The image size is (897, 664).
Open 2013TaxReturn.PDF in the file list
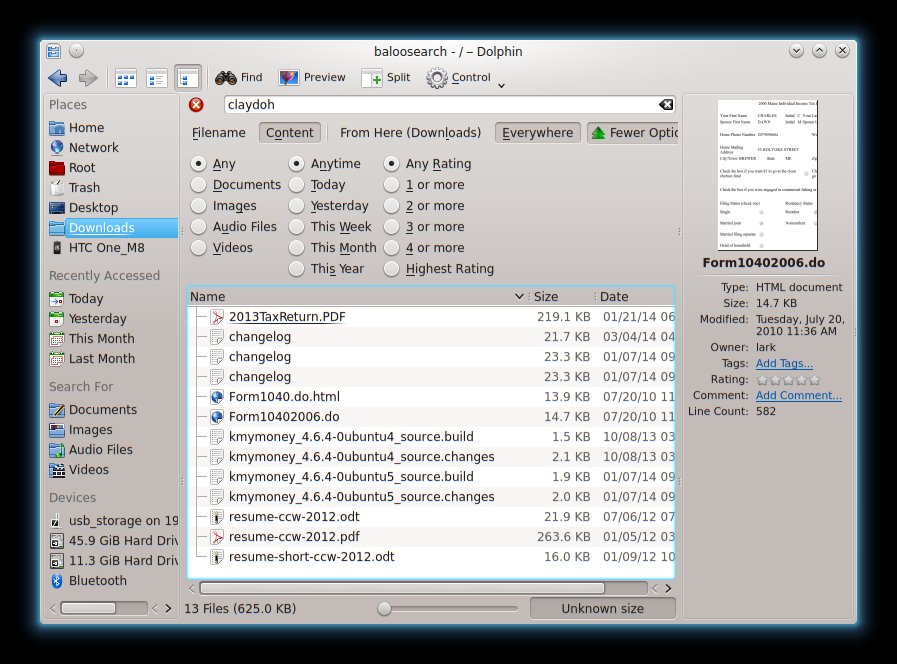tap(287, 317)
